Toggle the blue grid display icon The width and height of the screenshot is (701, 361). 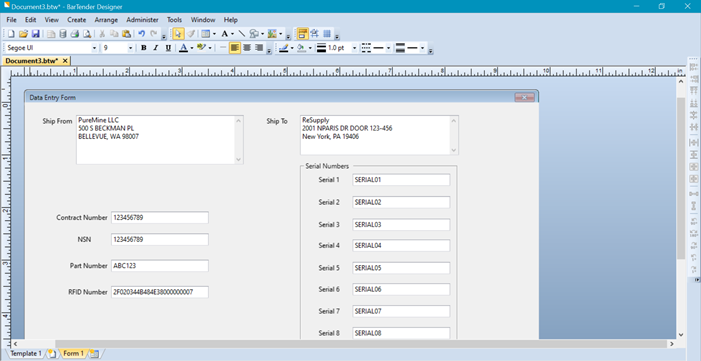tap(327, 34)
